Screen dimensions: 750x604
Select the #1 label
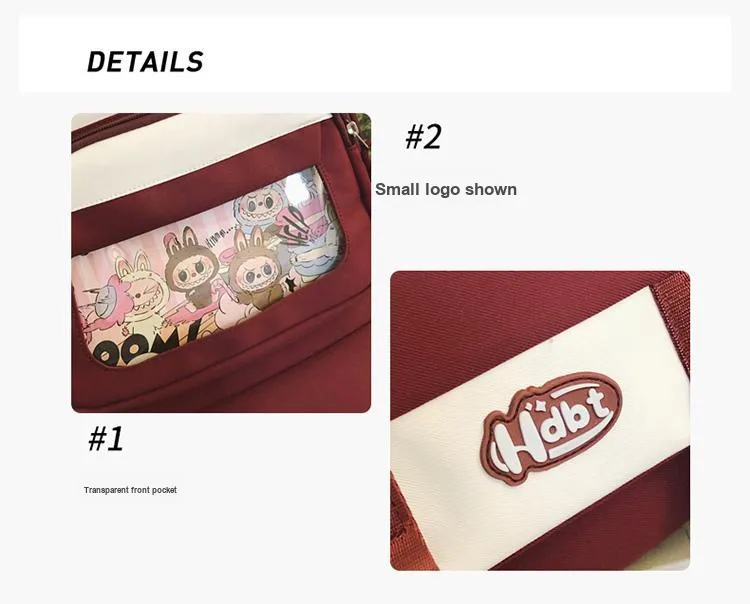coord(106,439)
